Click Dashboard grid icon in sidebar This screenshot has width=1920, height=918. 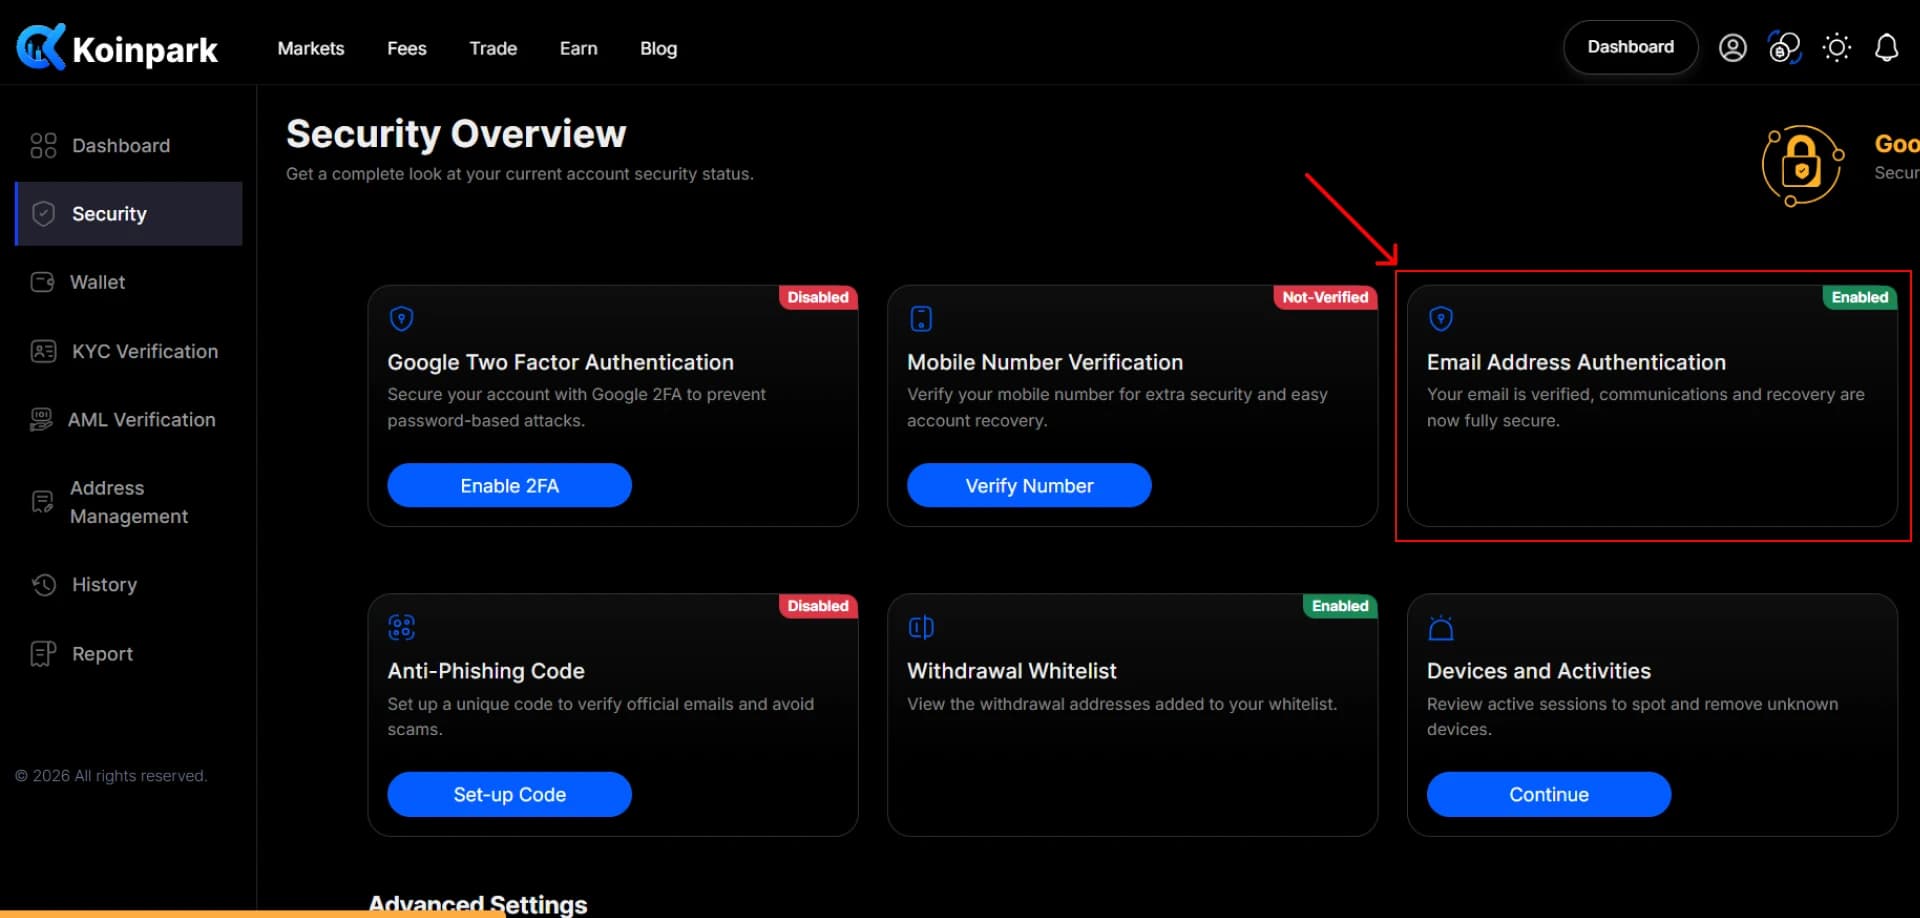(43, 146)
